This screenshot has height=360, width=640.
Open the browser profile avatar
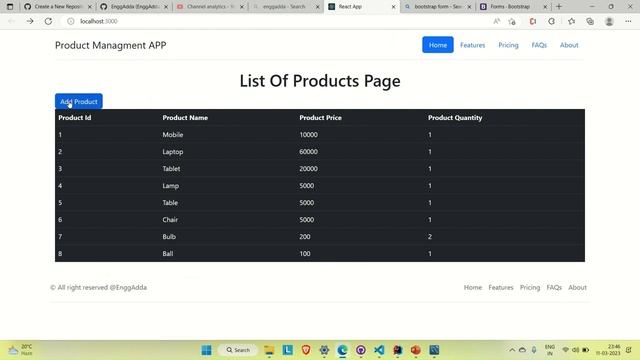(x=609, y=21)
